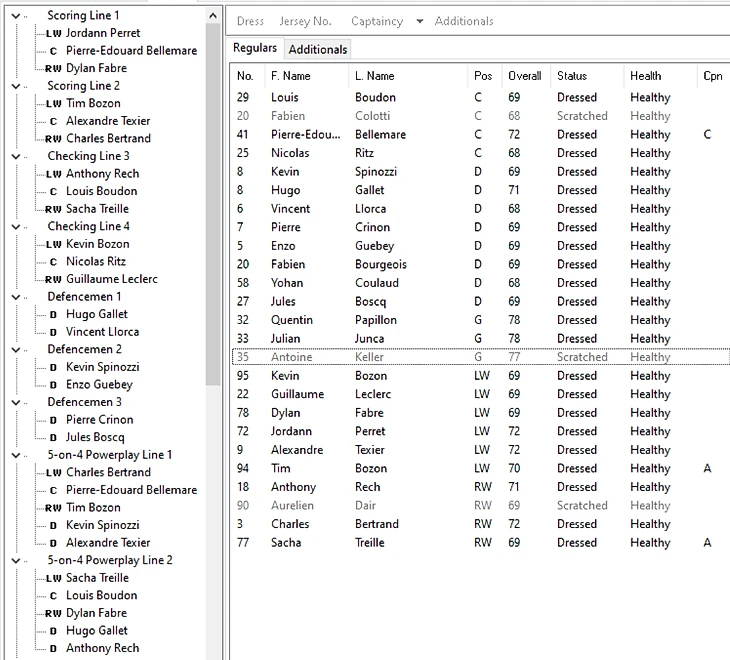Click the lineup tree scroll-up arrow
Screen dimensions: 730x660
coord(213,16)
